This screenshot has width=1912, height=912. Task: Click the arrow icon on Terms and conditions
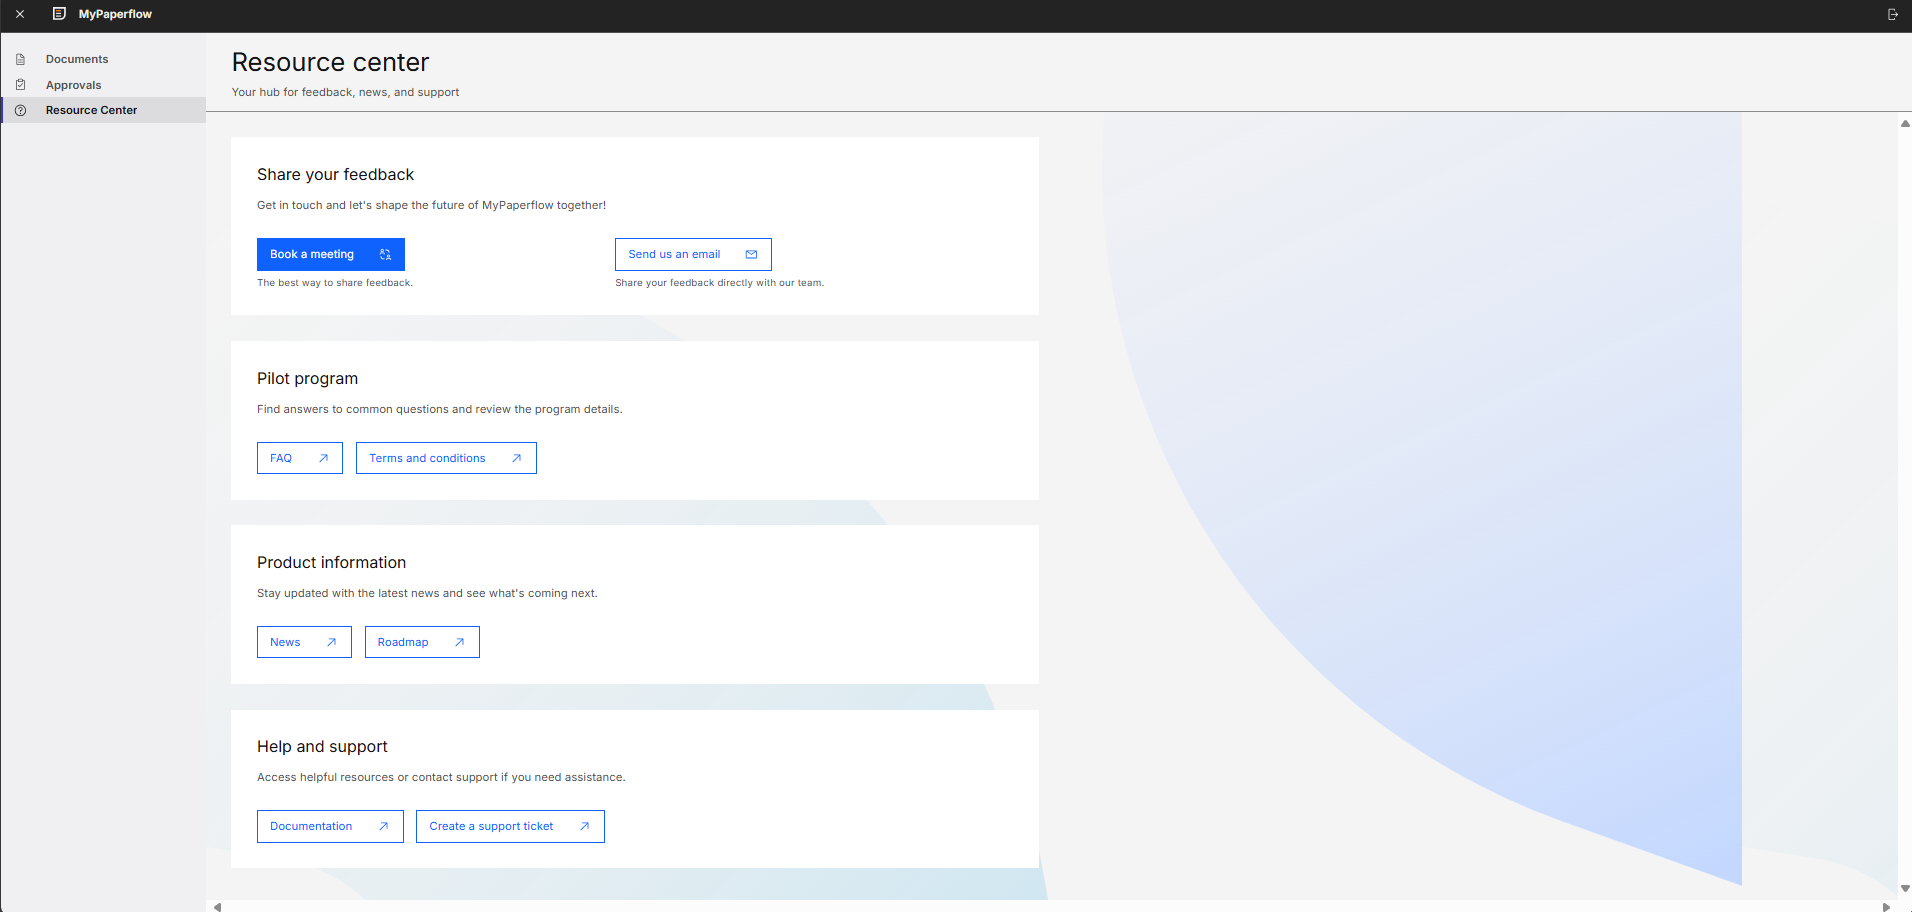click(516, 458)
